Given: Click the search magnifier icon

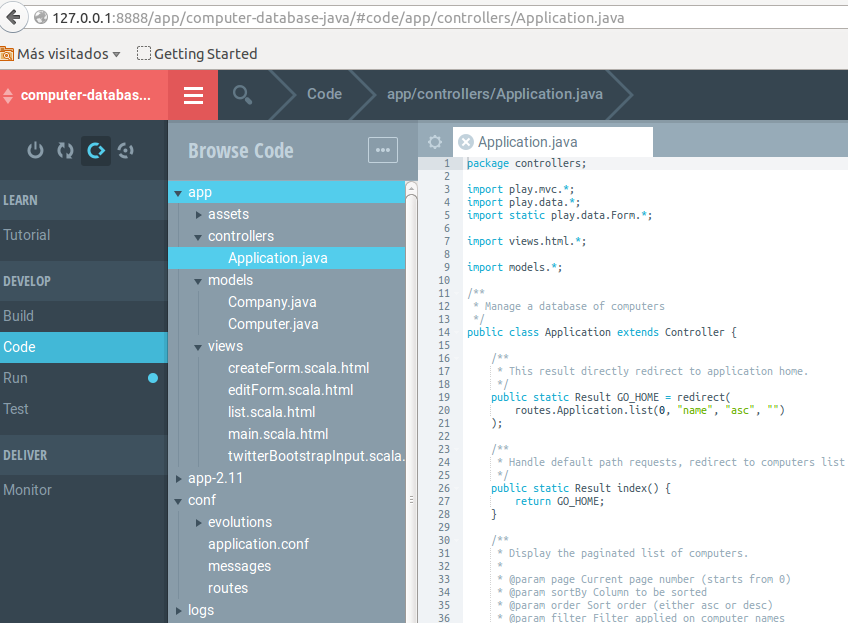Looking at the screenshot, I should coord(242,95).
